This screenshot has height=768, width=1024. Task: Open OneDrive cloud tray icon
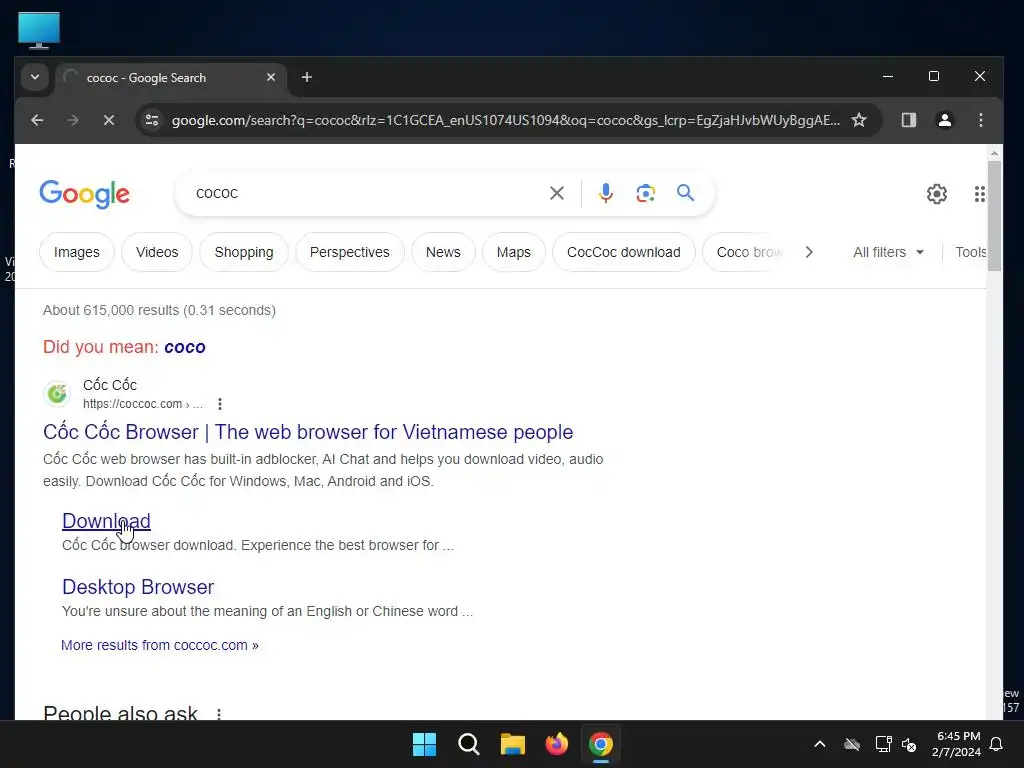tap(852, 744)
